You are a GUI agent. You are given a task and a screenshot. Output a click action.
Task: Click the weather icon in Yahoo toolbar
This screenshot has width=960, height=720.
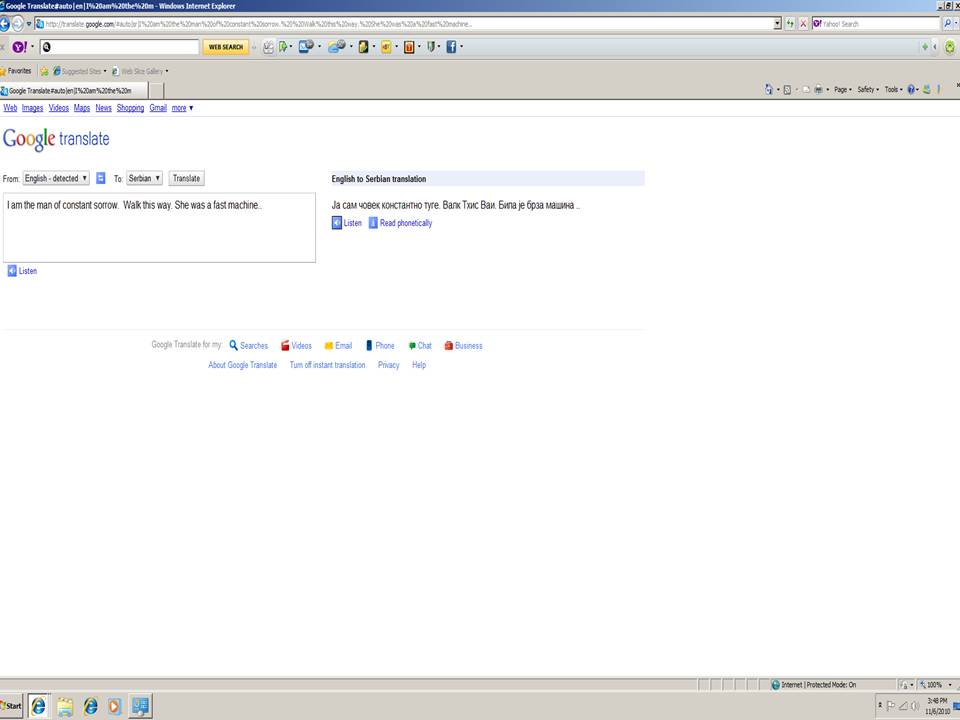pos(337,47)
